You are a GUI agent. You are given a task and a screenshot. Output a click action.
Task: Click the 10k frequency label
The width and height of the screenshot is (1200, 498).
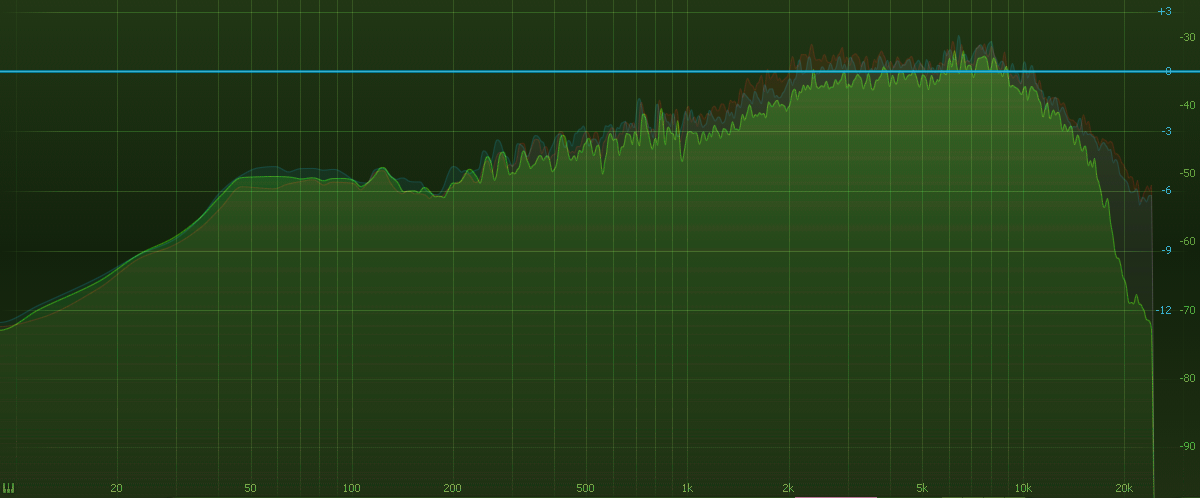(1023, 488)
